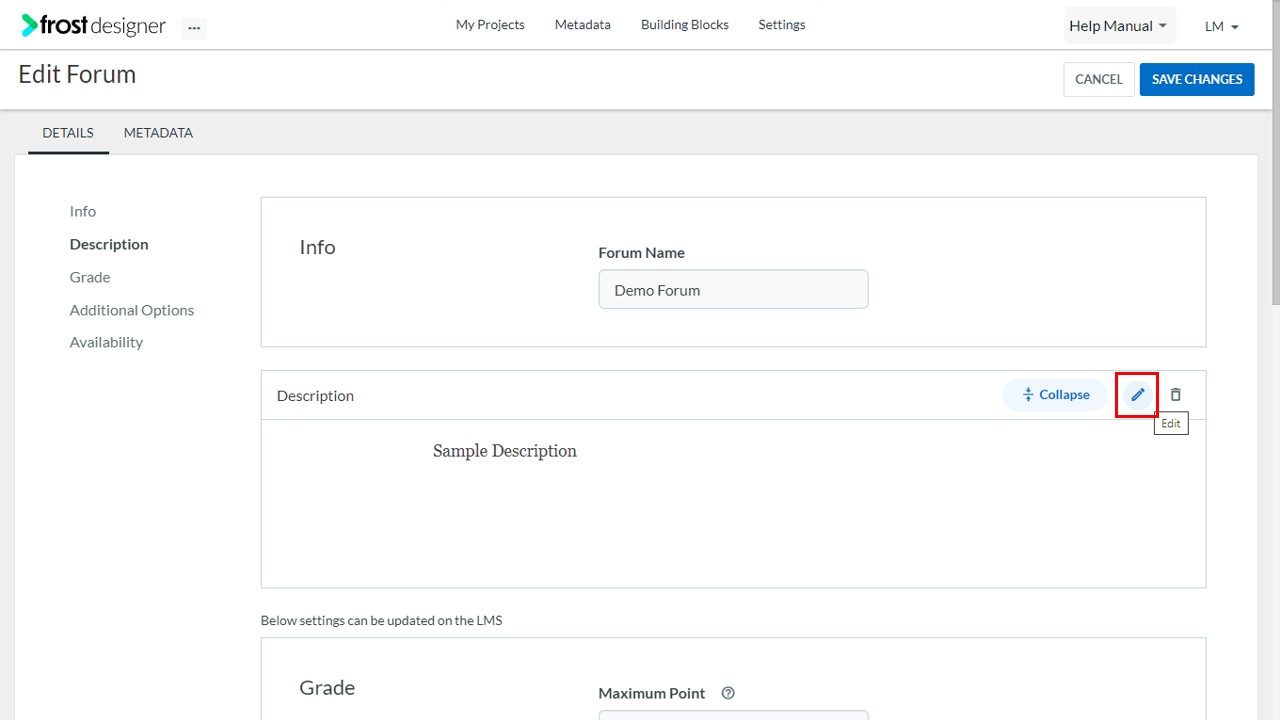Click the Maximum Point help question icon
This screenshot has height=720, width=1280.
click(x=728, y=693)
